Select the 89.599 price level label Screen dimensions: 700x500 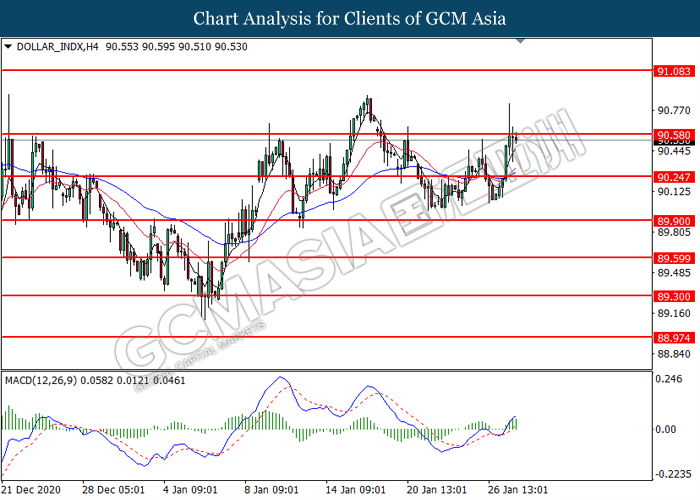pos(674,258)
